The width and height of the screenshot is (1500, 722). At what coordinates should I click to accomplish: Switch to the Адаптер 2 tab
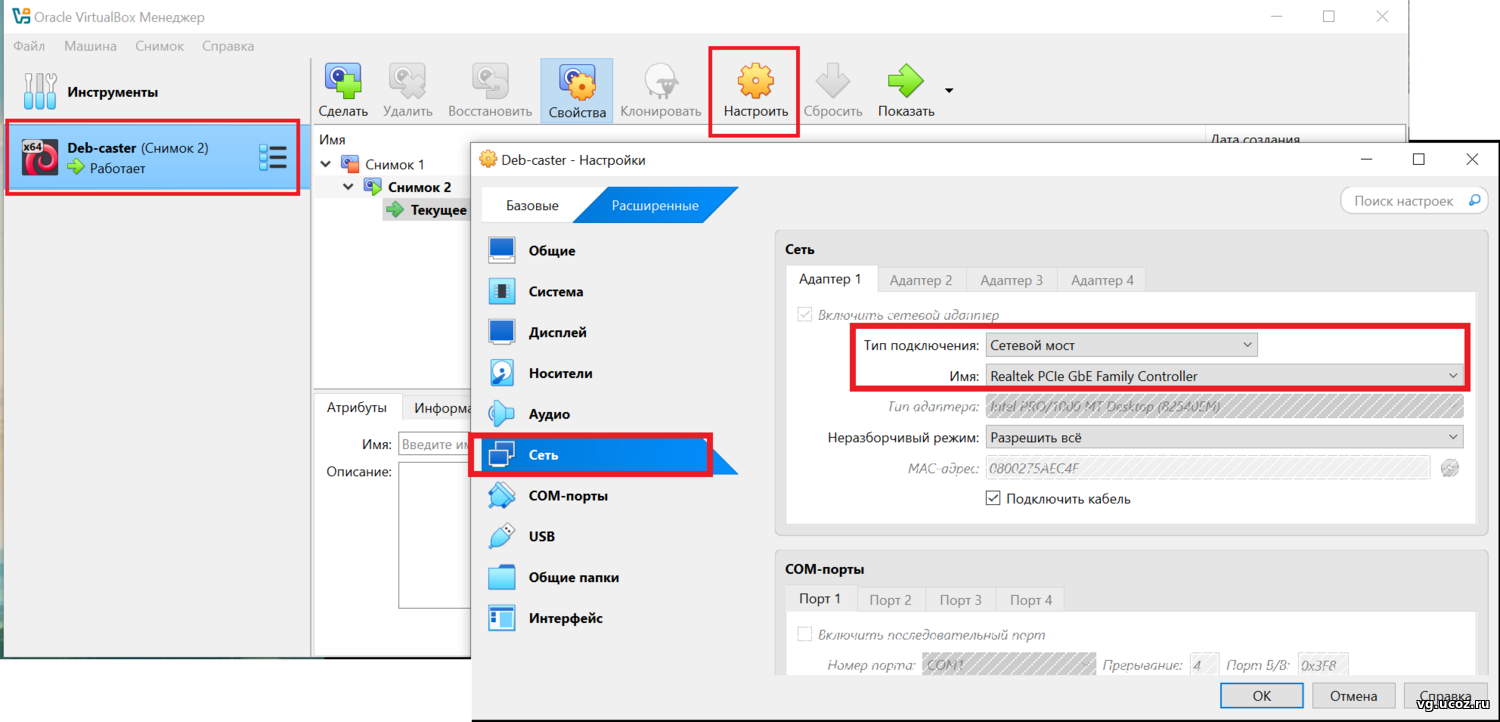tap(920, 280)
